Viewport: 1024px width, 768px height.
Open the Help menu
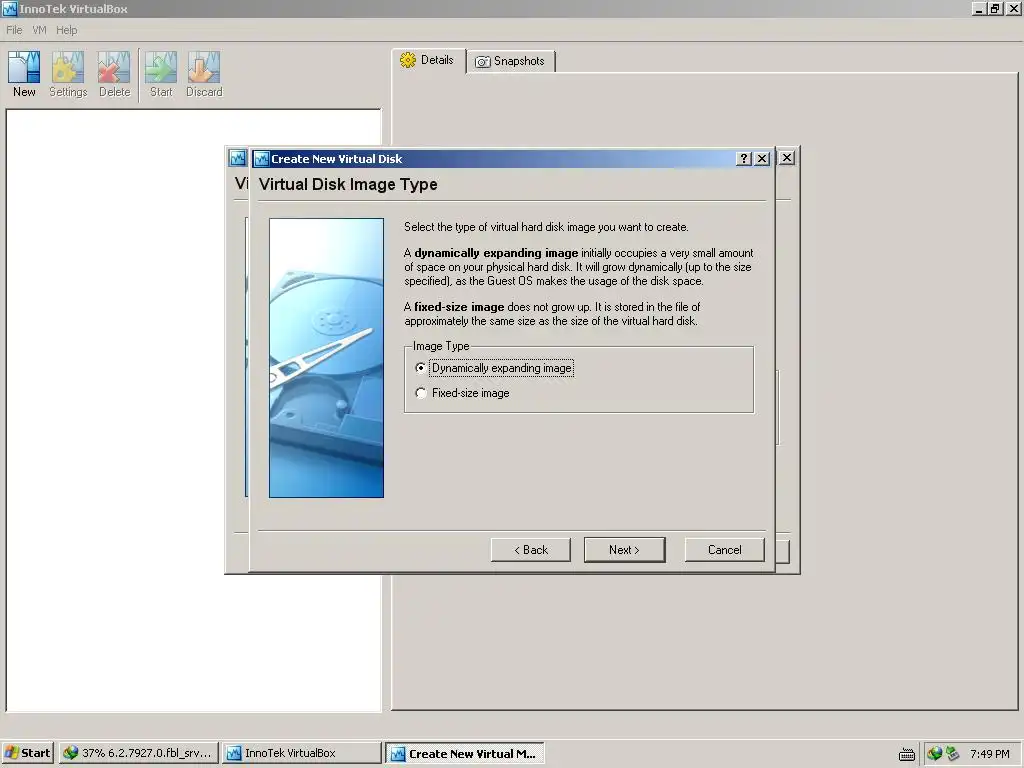pos(67,30)
